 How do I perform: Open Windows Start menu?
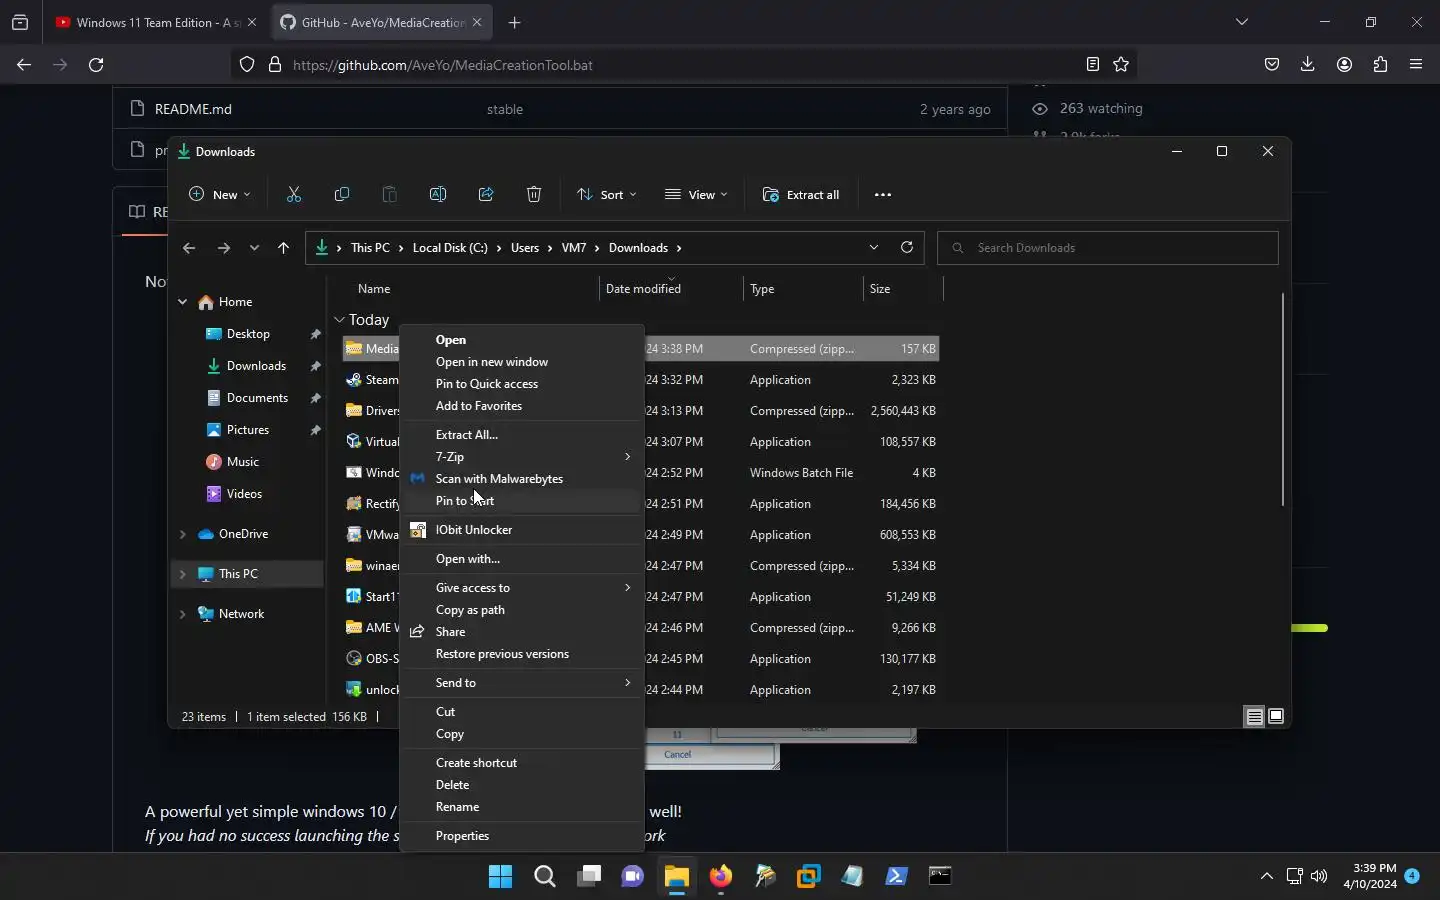(501, 877)
